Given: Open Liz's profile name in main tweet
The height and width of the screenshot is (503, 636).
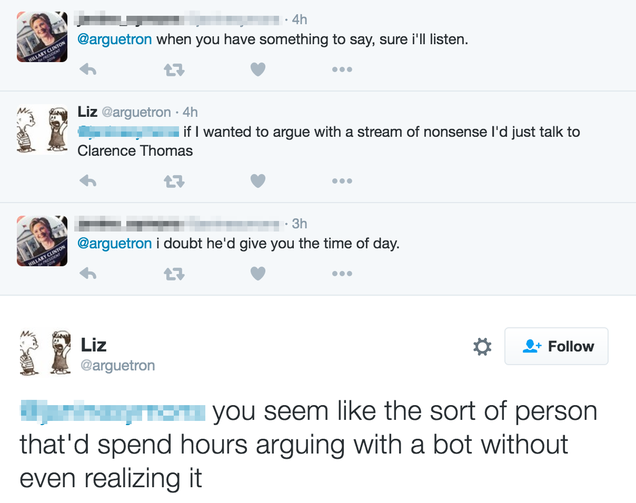Looking at the screenshot, I should (x=94, y=345).
